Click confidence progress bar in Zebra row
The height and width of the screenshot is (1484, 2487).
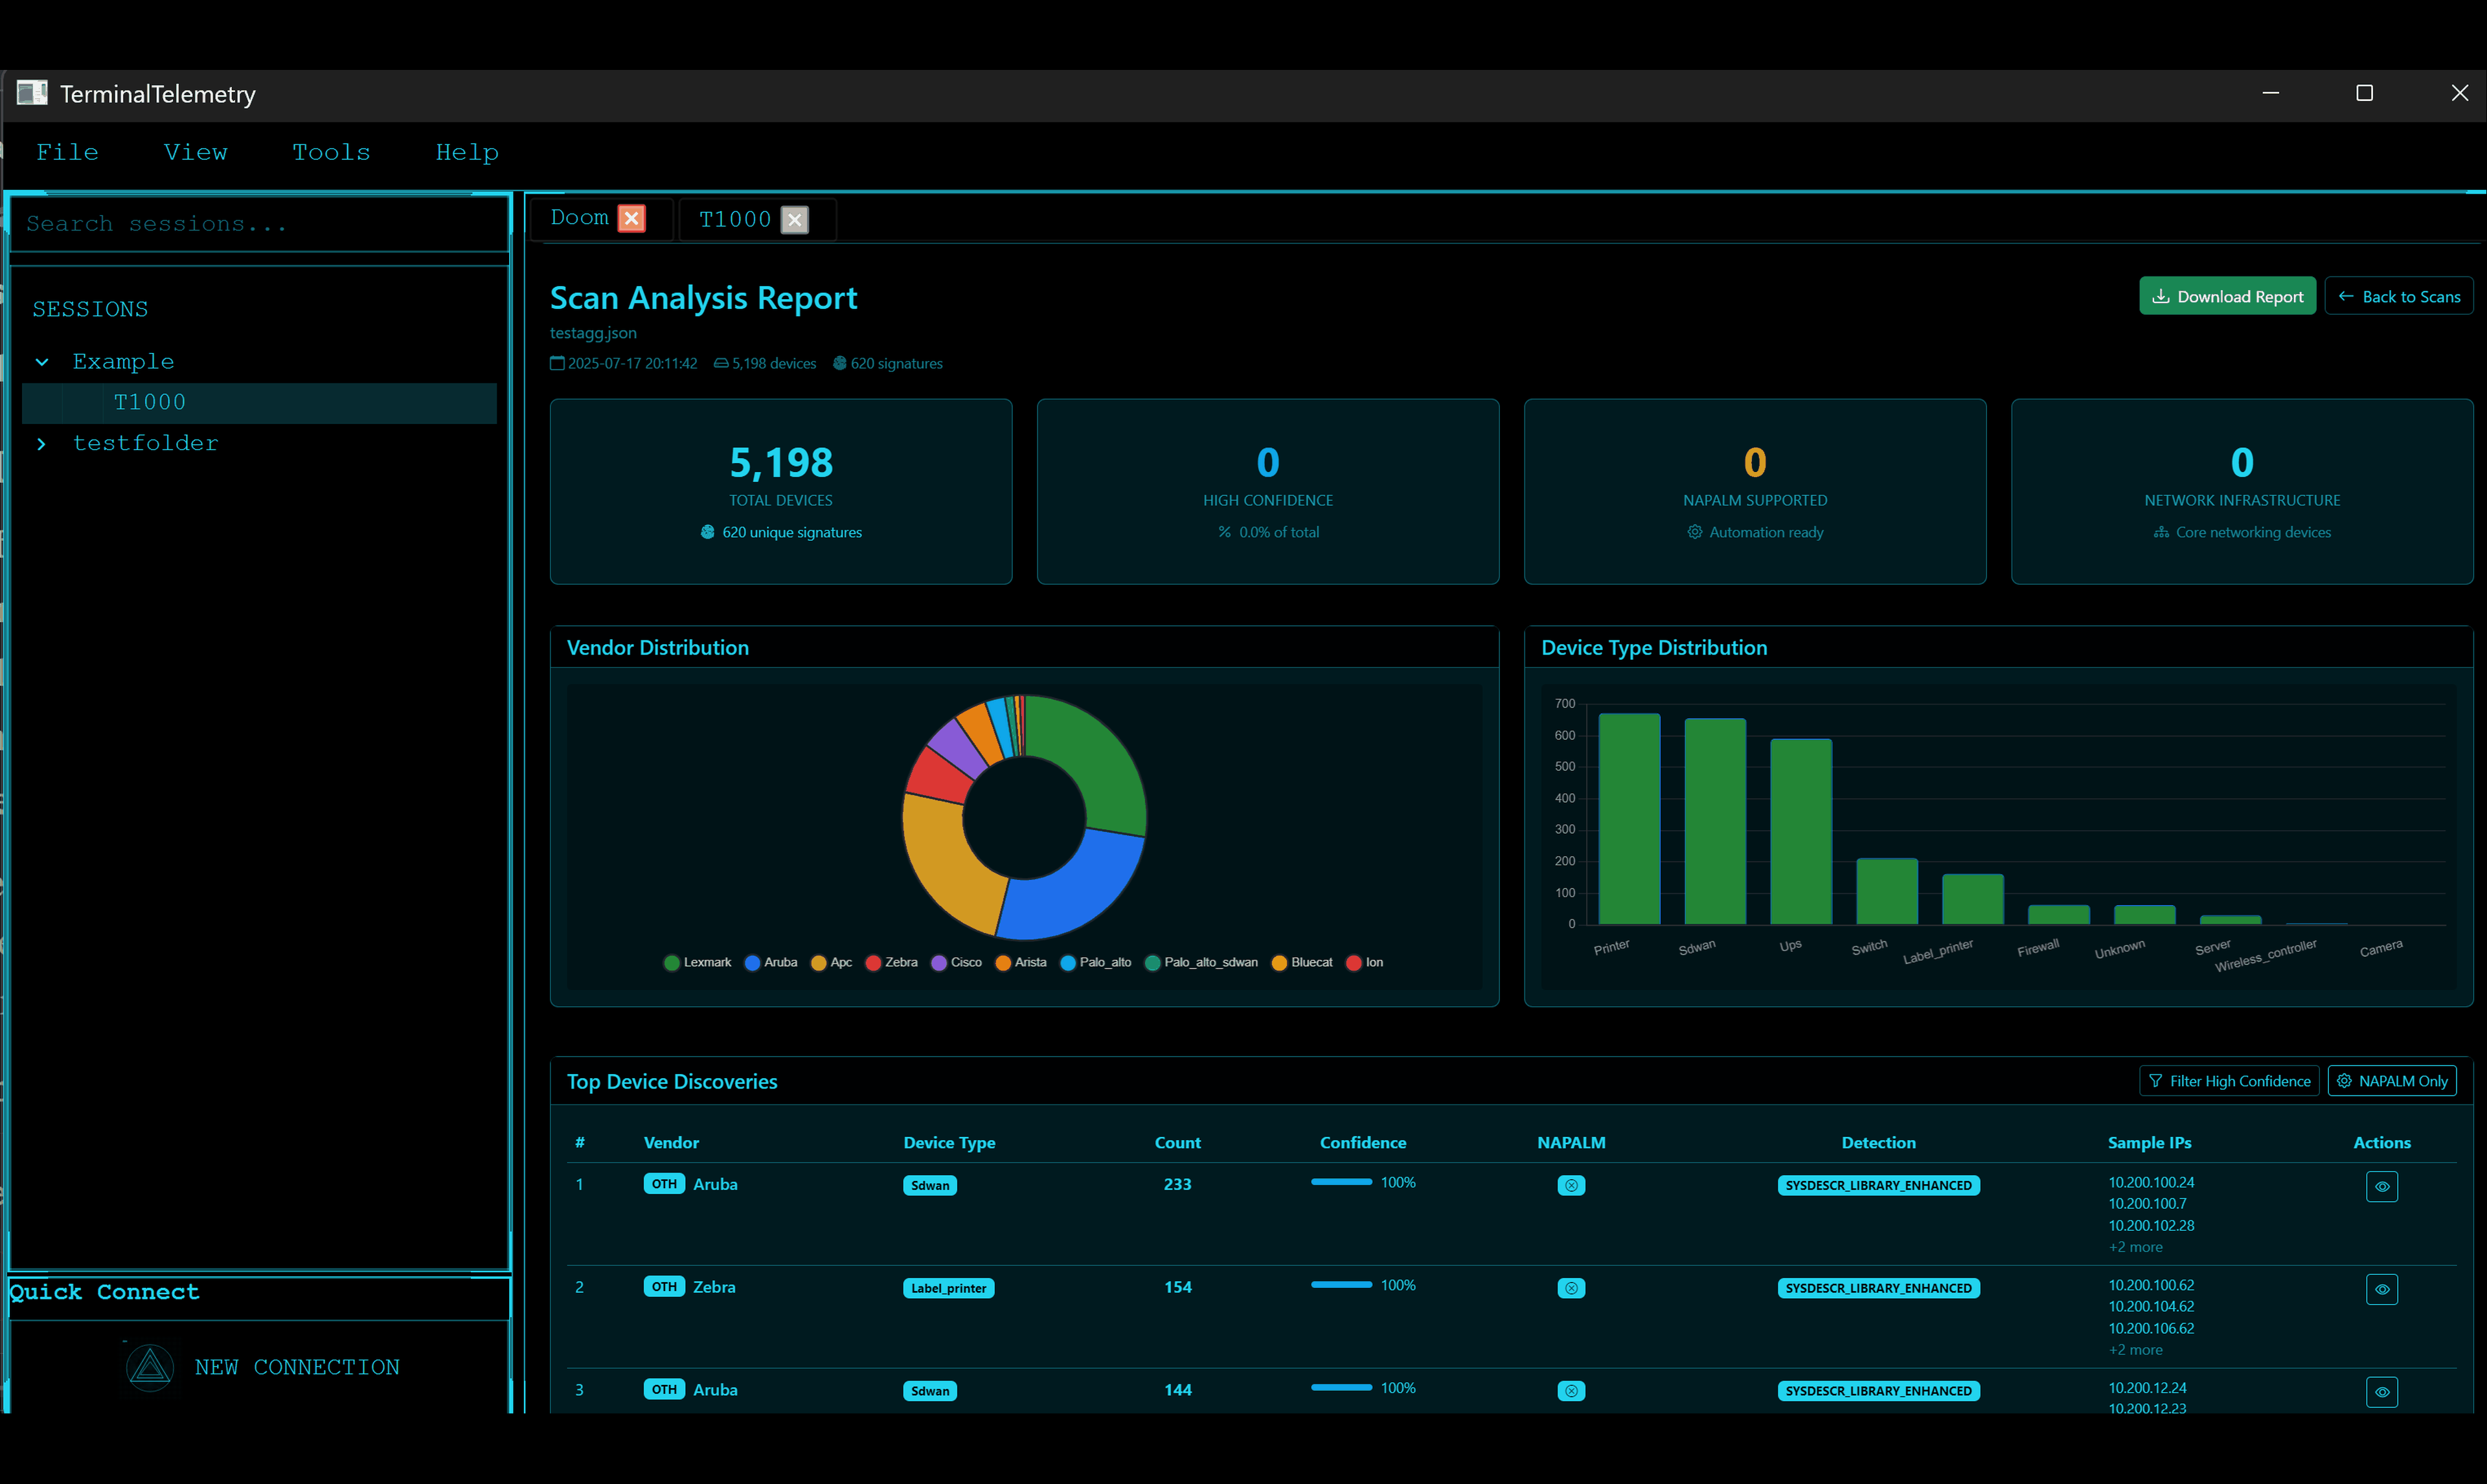(x=1341, y=1285)
